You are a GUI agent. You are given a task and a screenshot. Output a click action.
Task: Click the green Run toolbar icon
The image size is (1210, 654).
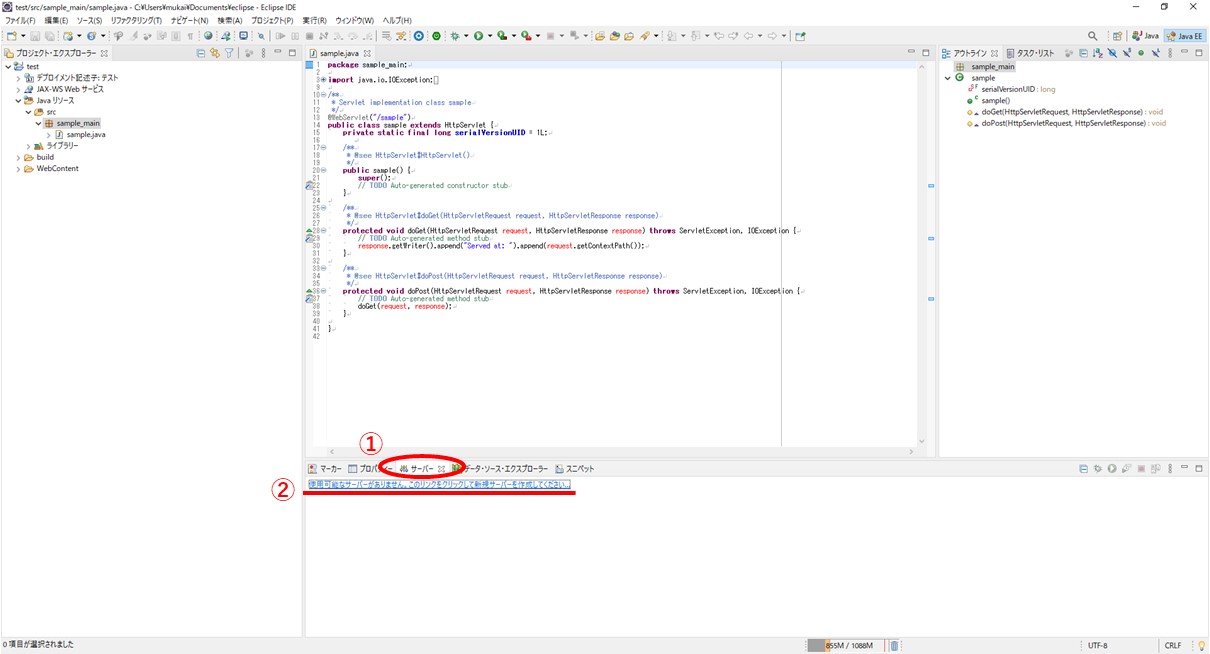[x=477, y=36]
